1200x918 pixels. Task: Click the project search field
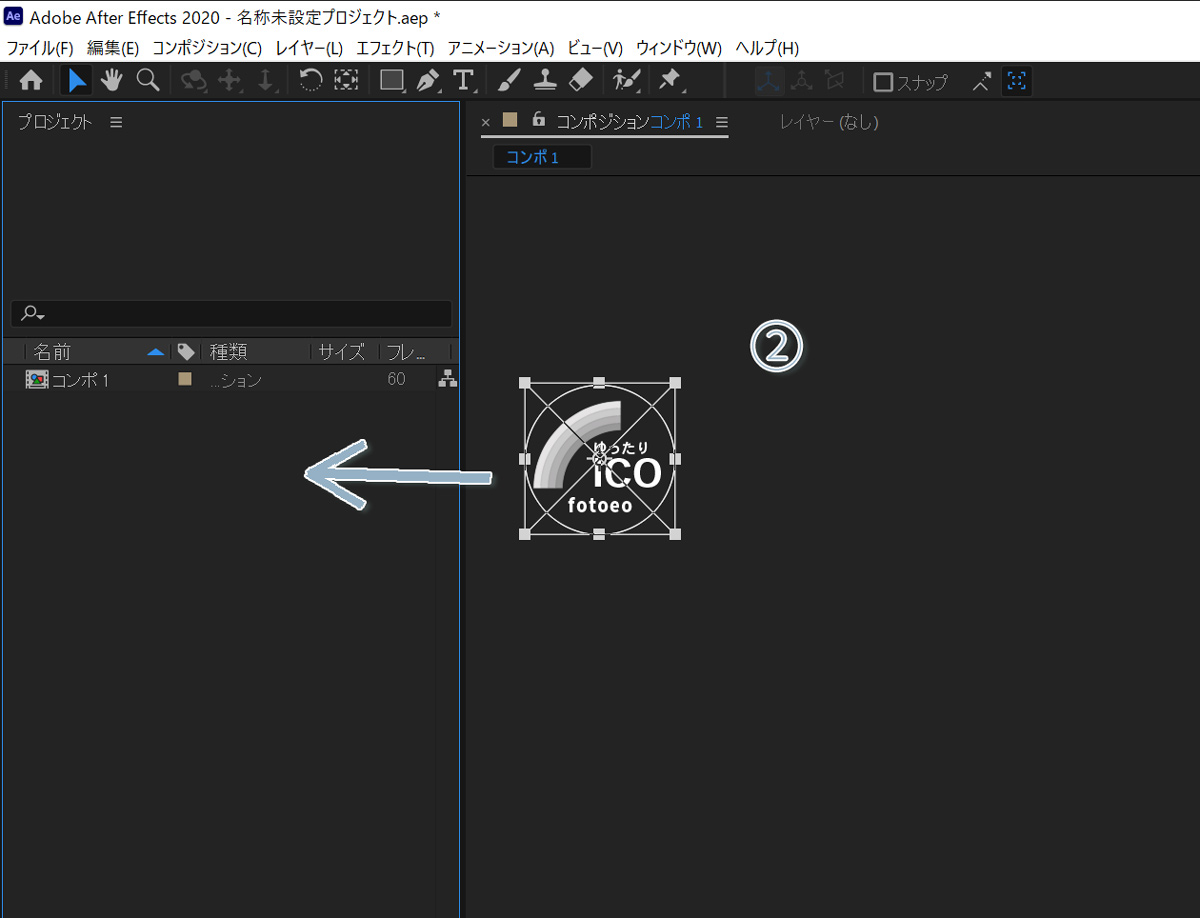click(x=231, y=313)
